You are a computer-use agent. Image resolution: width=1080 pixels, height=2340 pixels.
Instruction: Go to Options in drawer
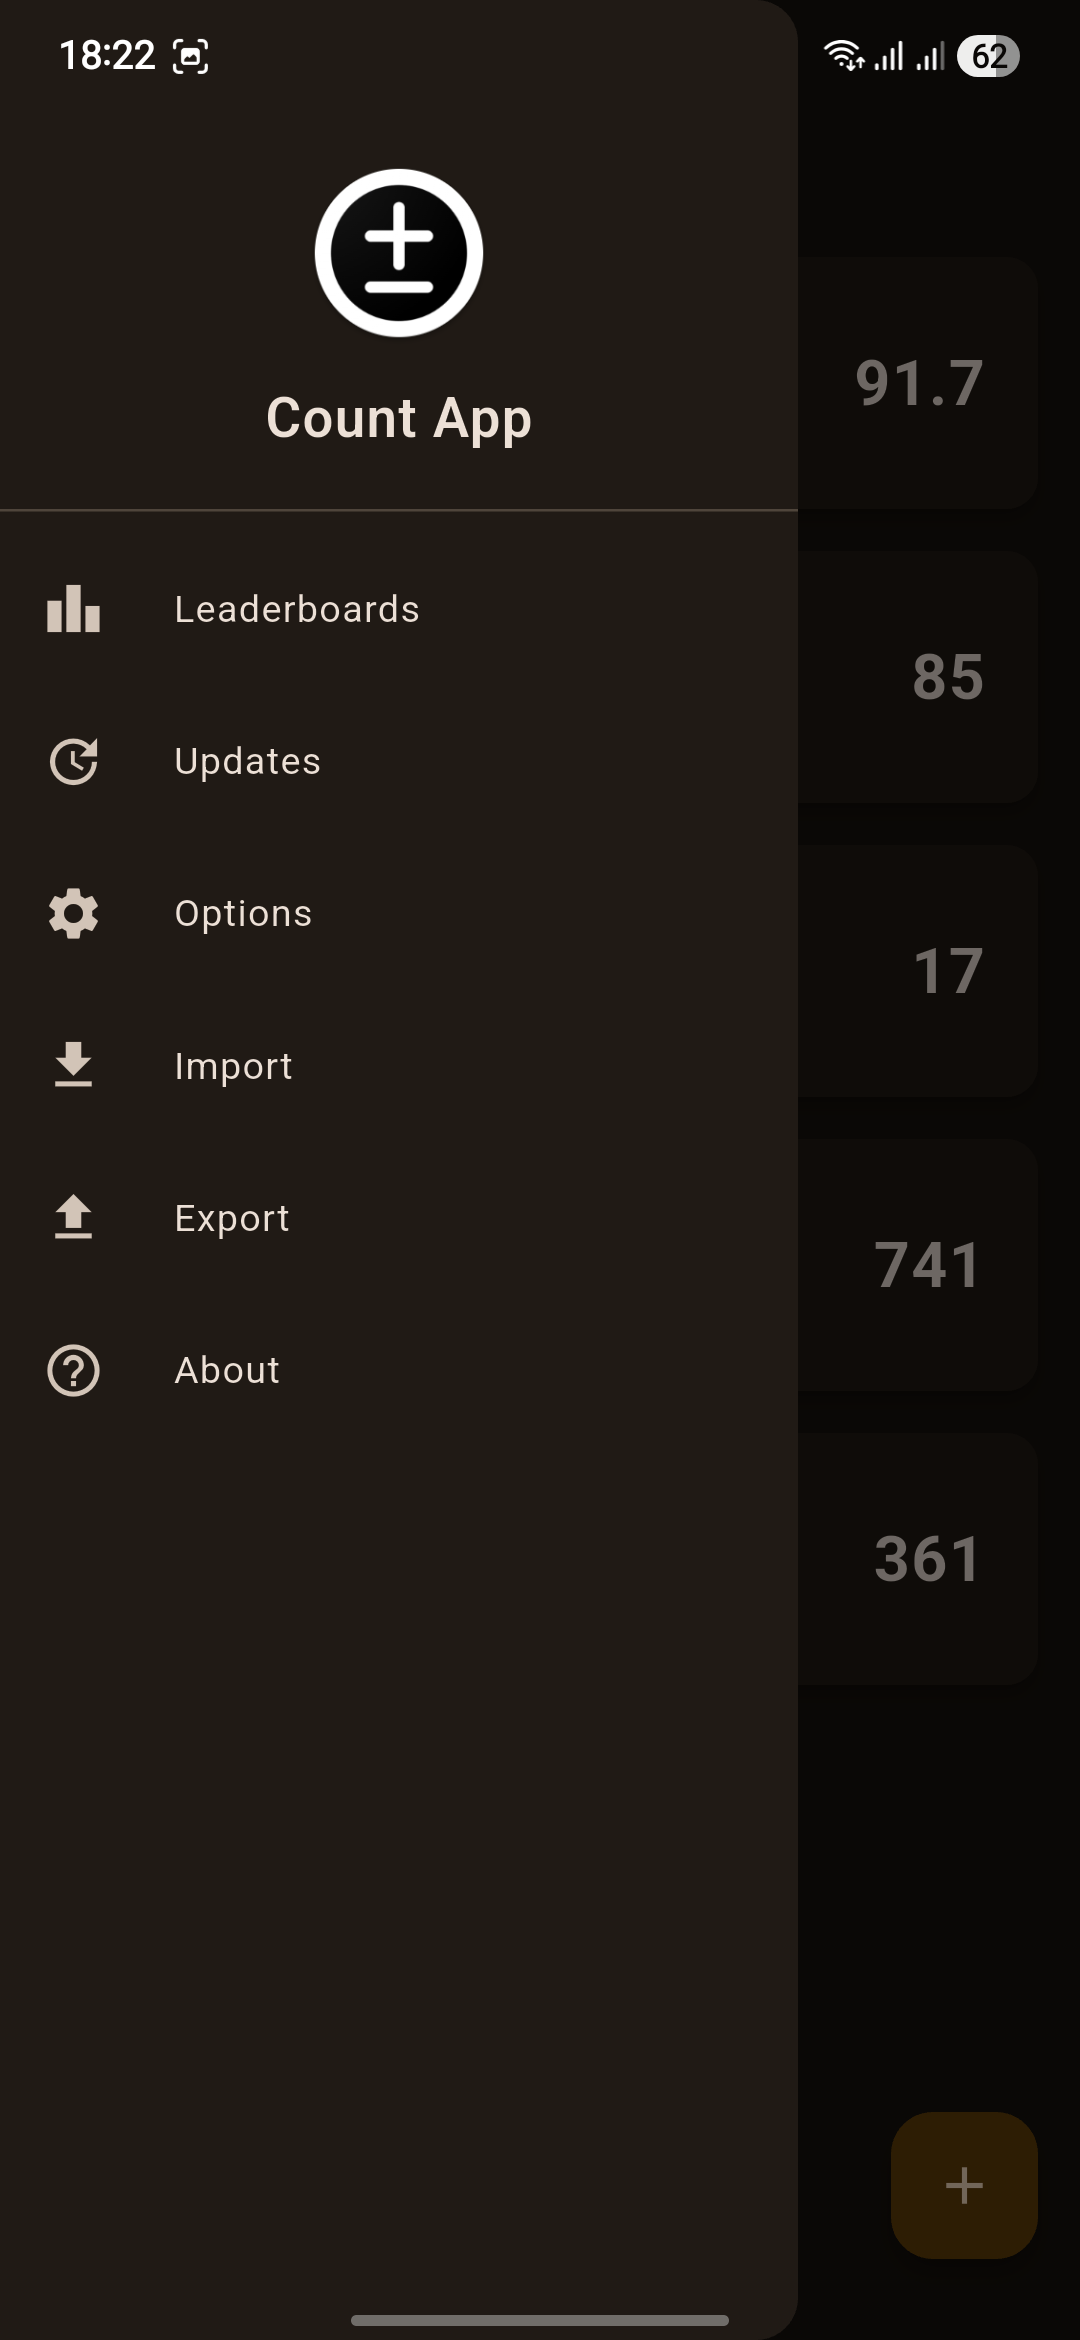[x=243, y=914]
